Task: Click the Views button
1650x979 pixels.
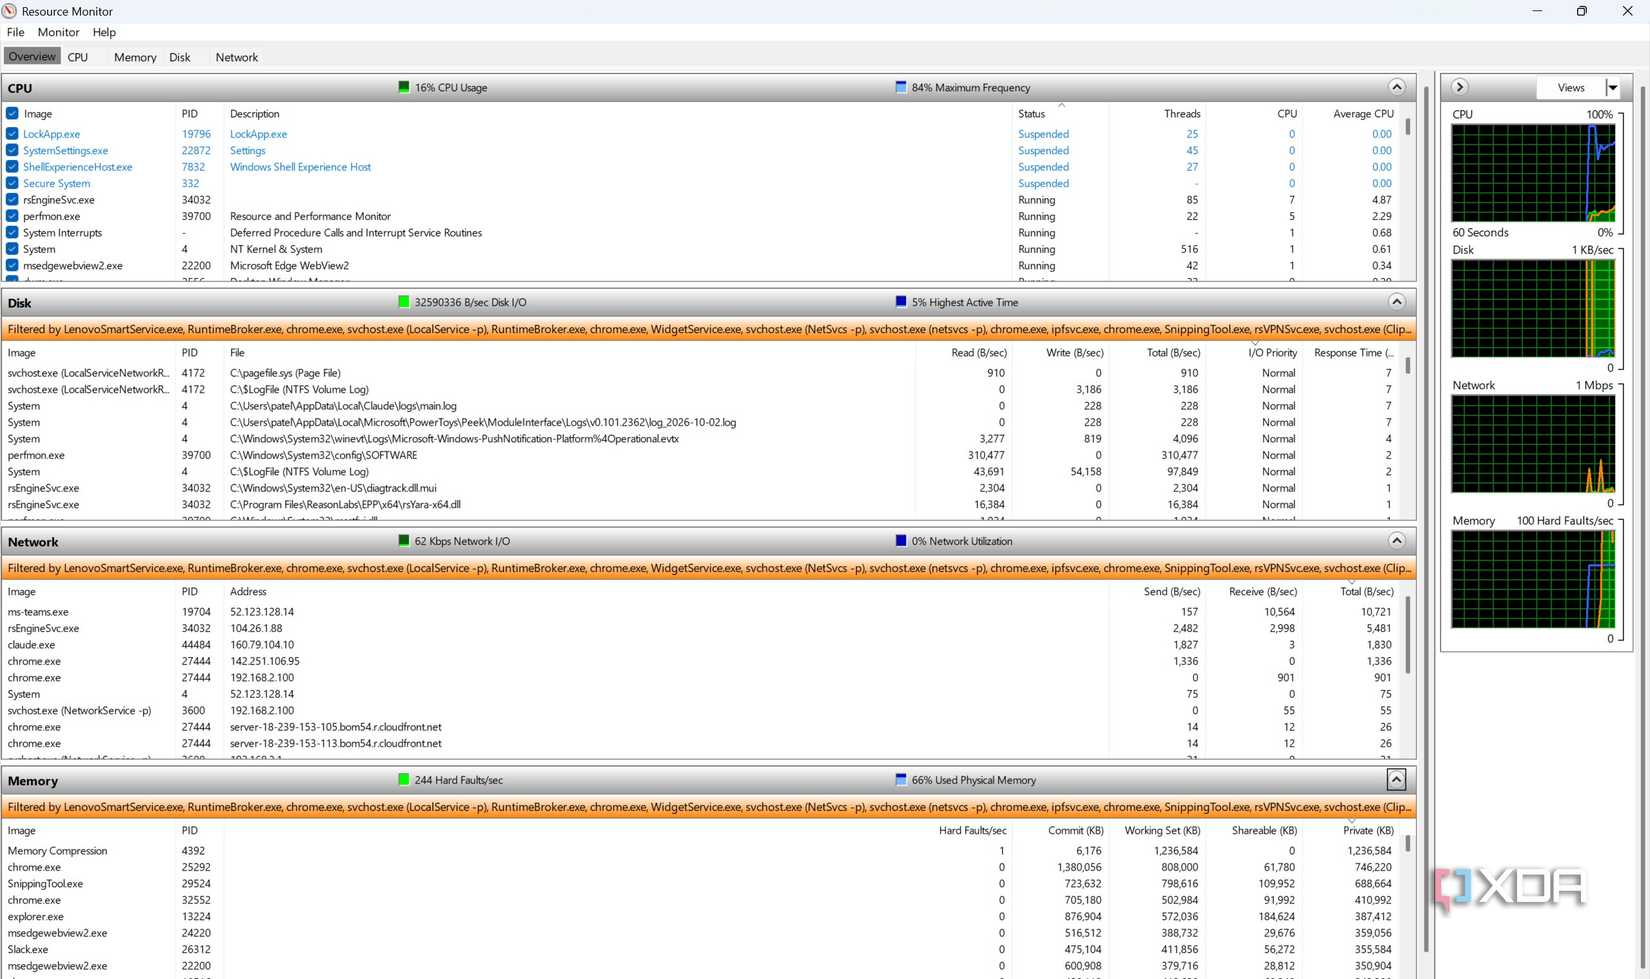Action: coord(1570,88)
